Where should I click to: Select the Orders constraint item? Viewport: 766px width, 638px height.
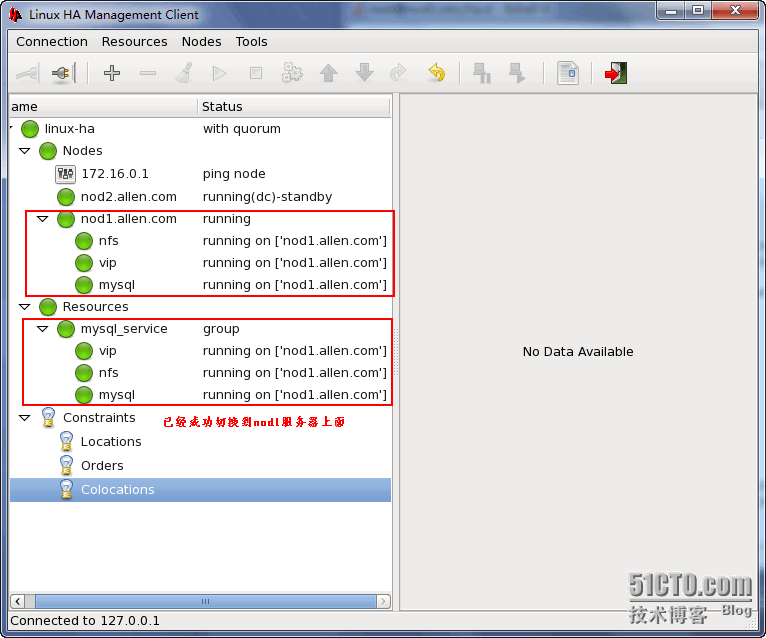(200, 466)
